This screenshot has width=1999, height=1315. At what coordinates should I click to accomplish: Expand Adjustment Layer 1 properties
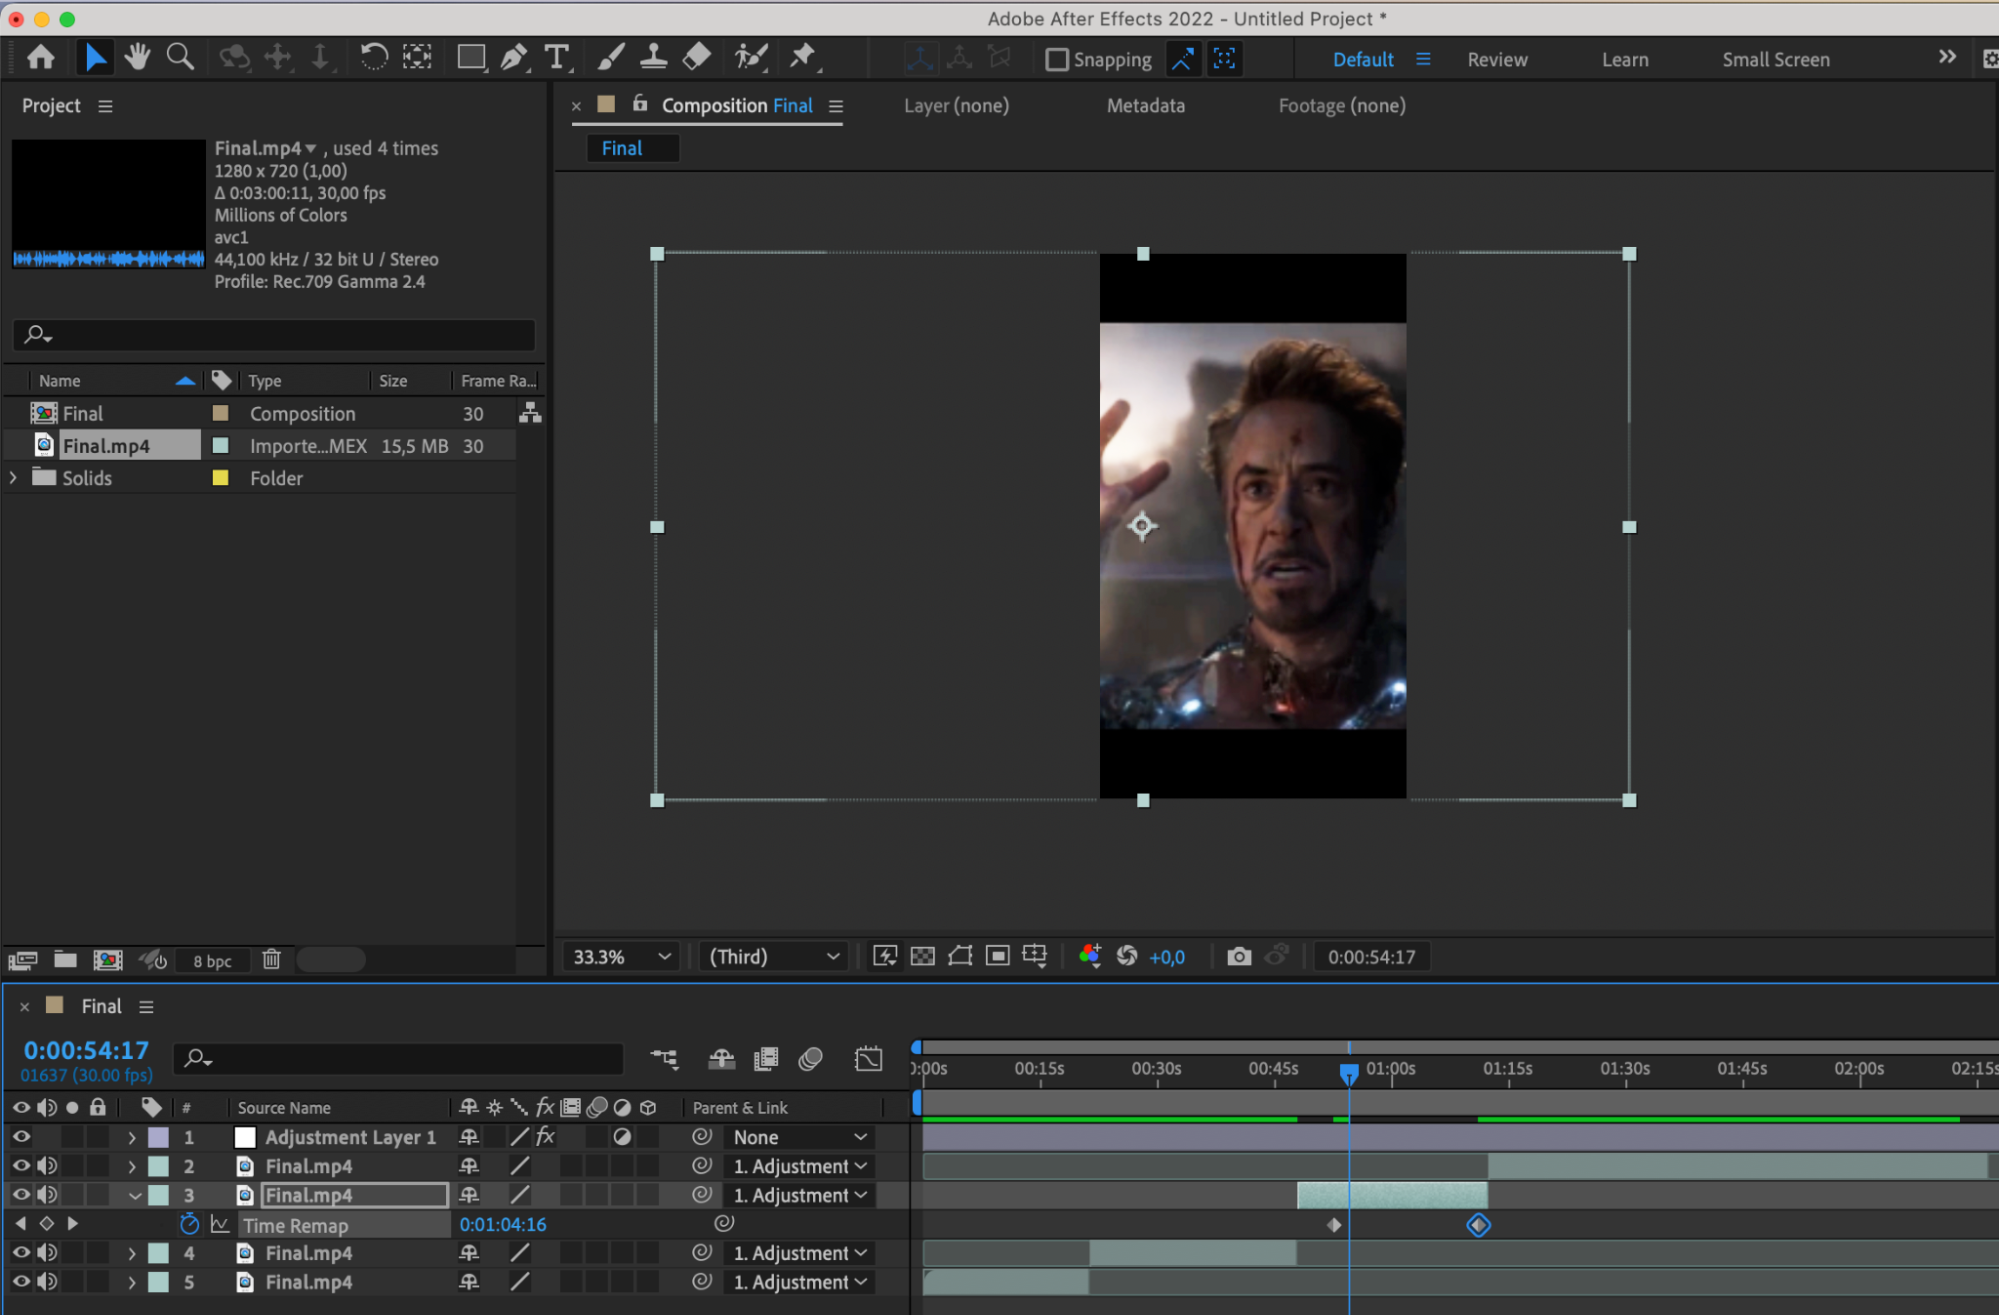[131, 1137]
